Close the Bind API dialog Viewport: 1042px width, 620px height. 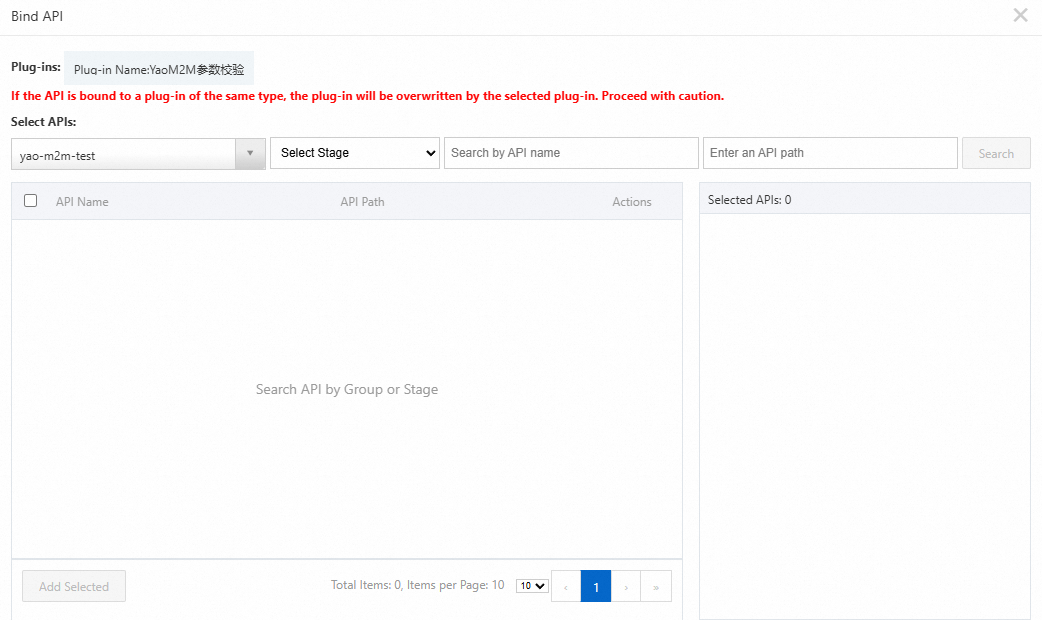click(x=1020, y=15)
